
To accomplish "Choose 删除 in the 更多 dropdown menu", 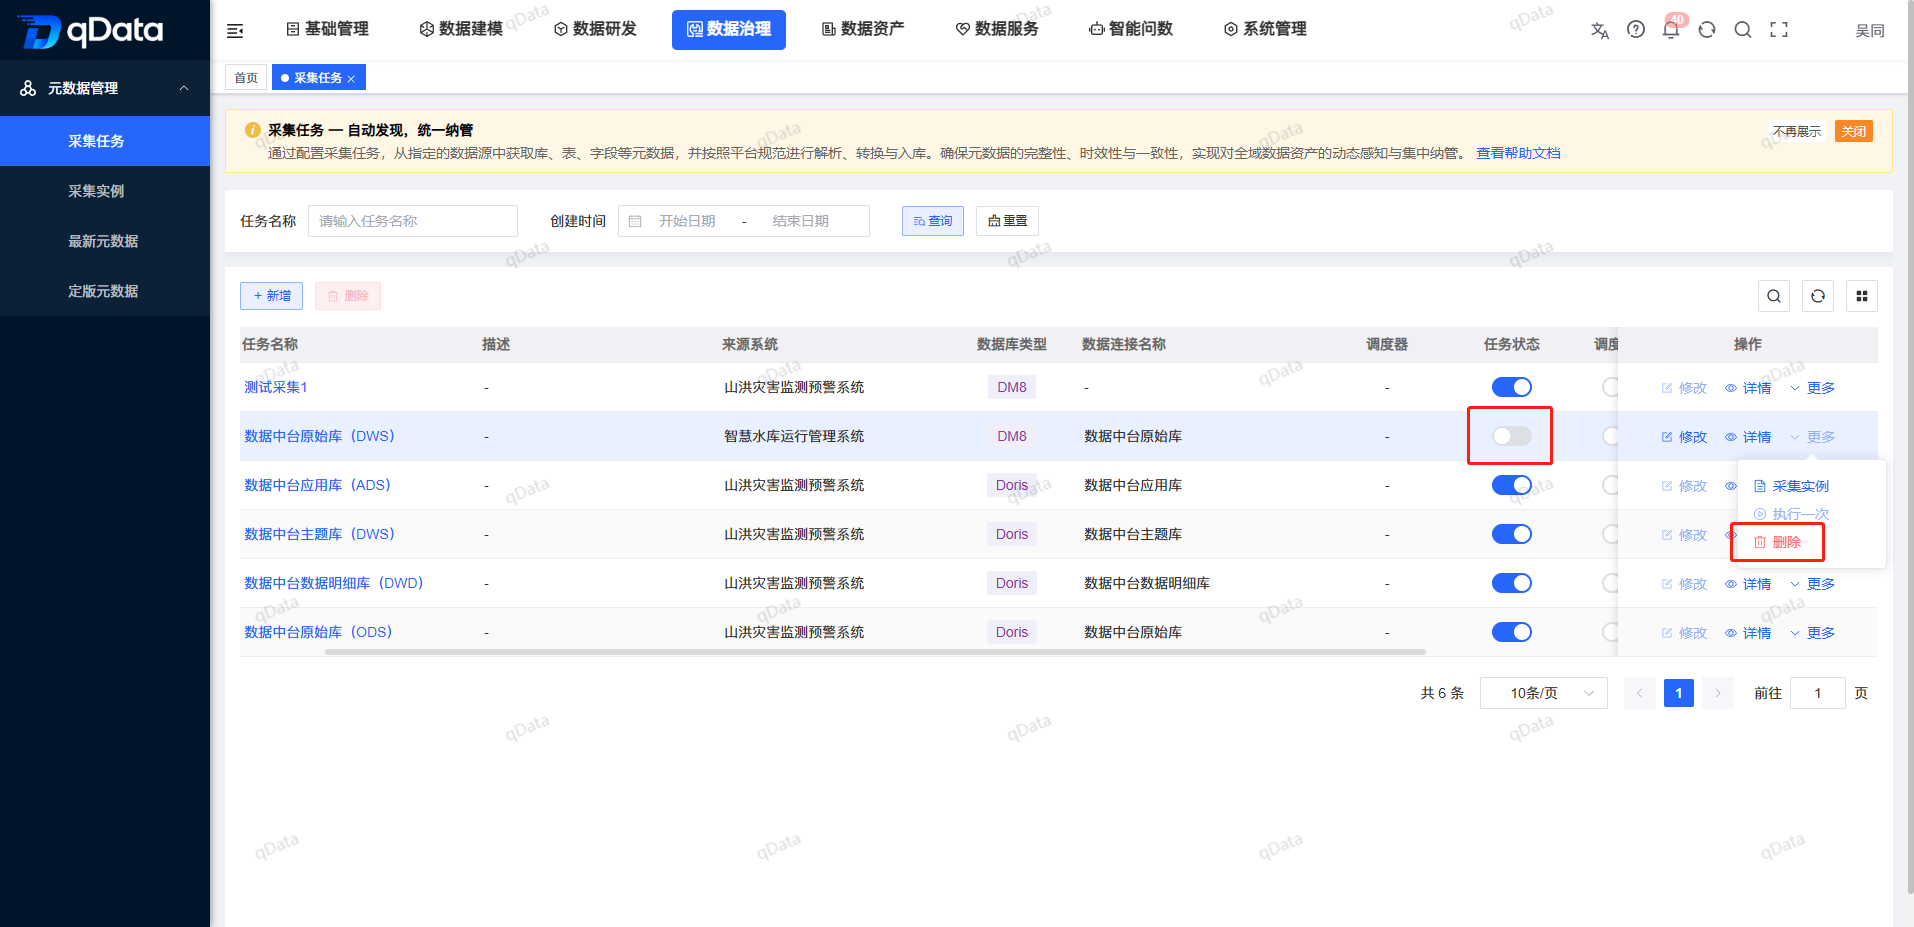I will [x=1778, y=542].
